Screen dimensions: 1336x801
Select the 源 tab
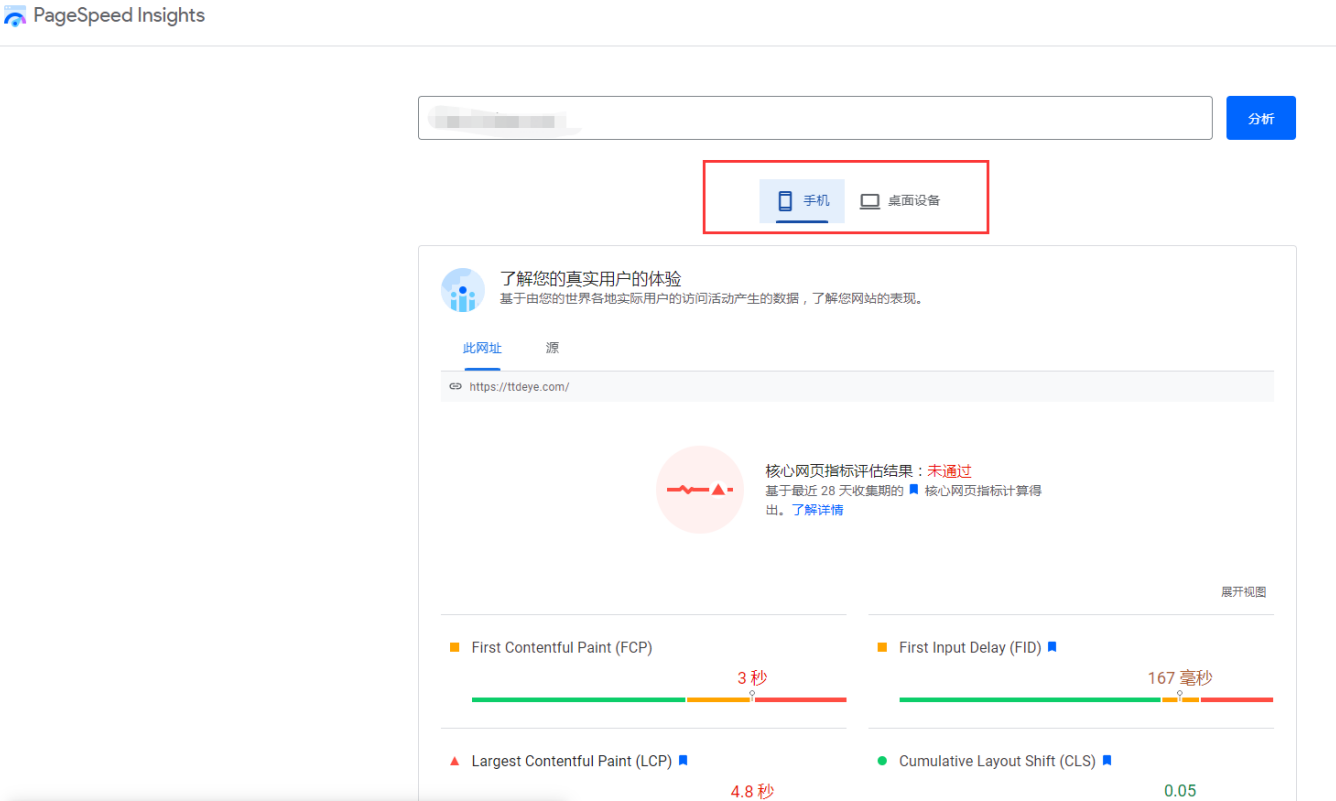[551, 347]
